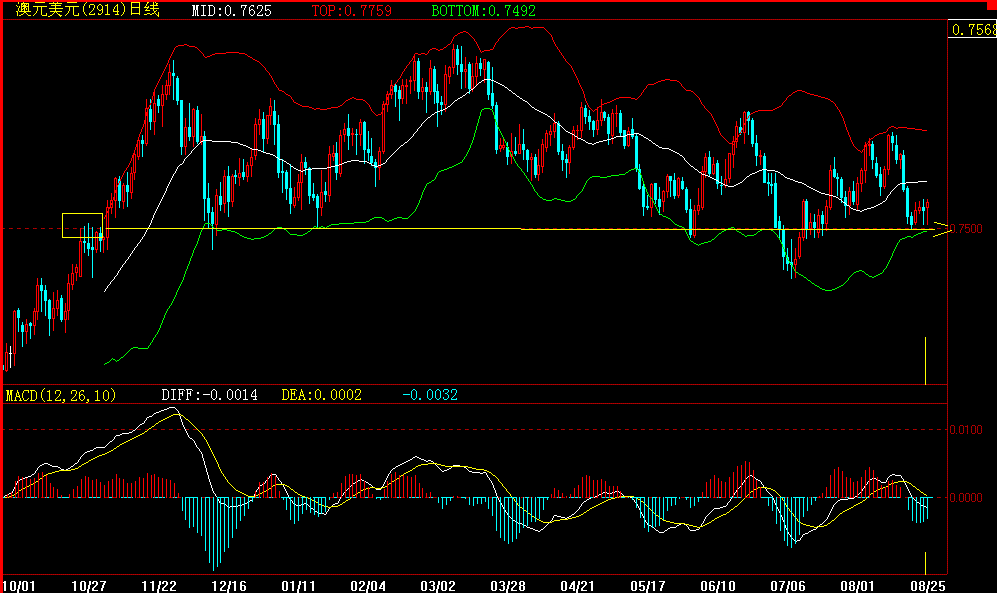Image resolution: width=997 pixels, height=593 pixels.
Task: Select the DIFF:-0.0014 reading
Action: coord(209,395)
